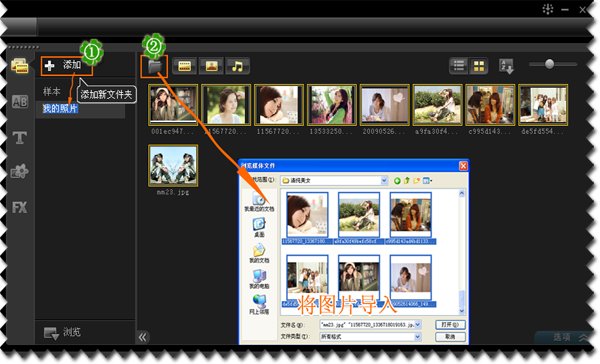Open the 我的文档 documents shortcut
The width and height of the screenshot is (600, 364).
coord(259,253)
